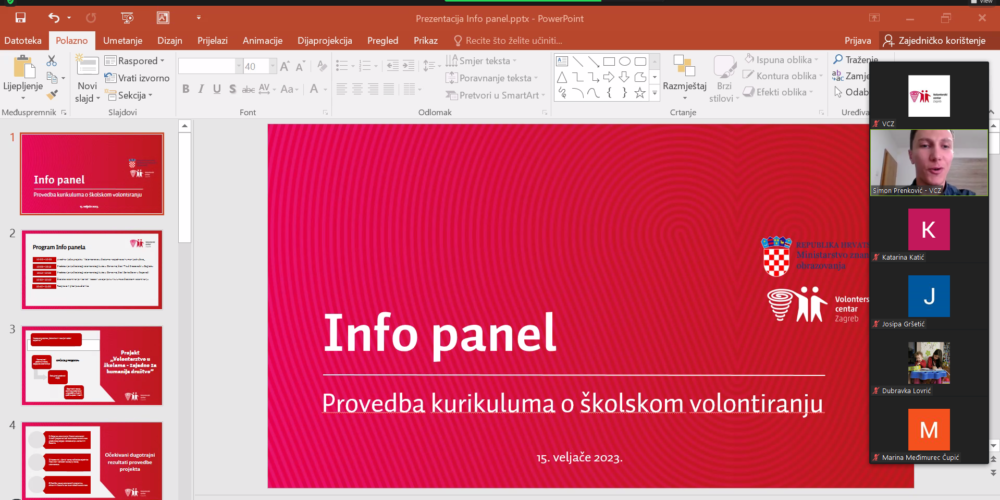This screenshot has height=500, width=1000.
Task: Open the font size dropdown
Action: point(271,66)
